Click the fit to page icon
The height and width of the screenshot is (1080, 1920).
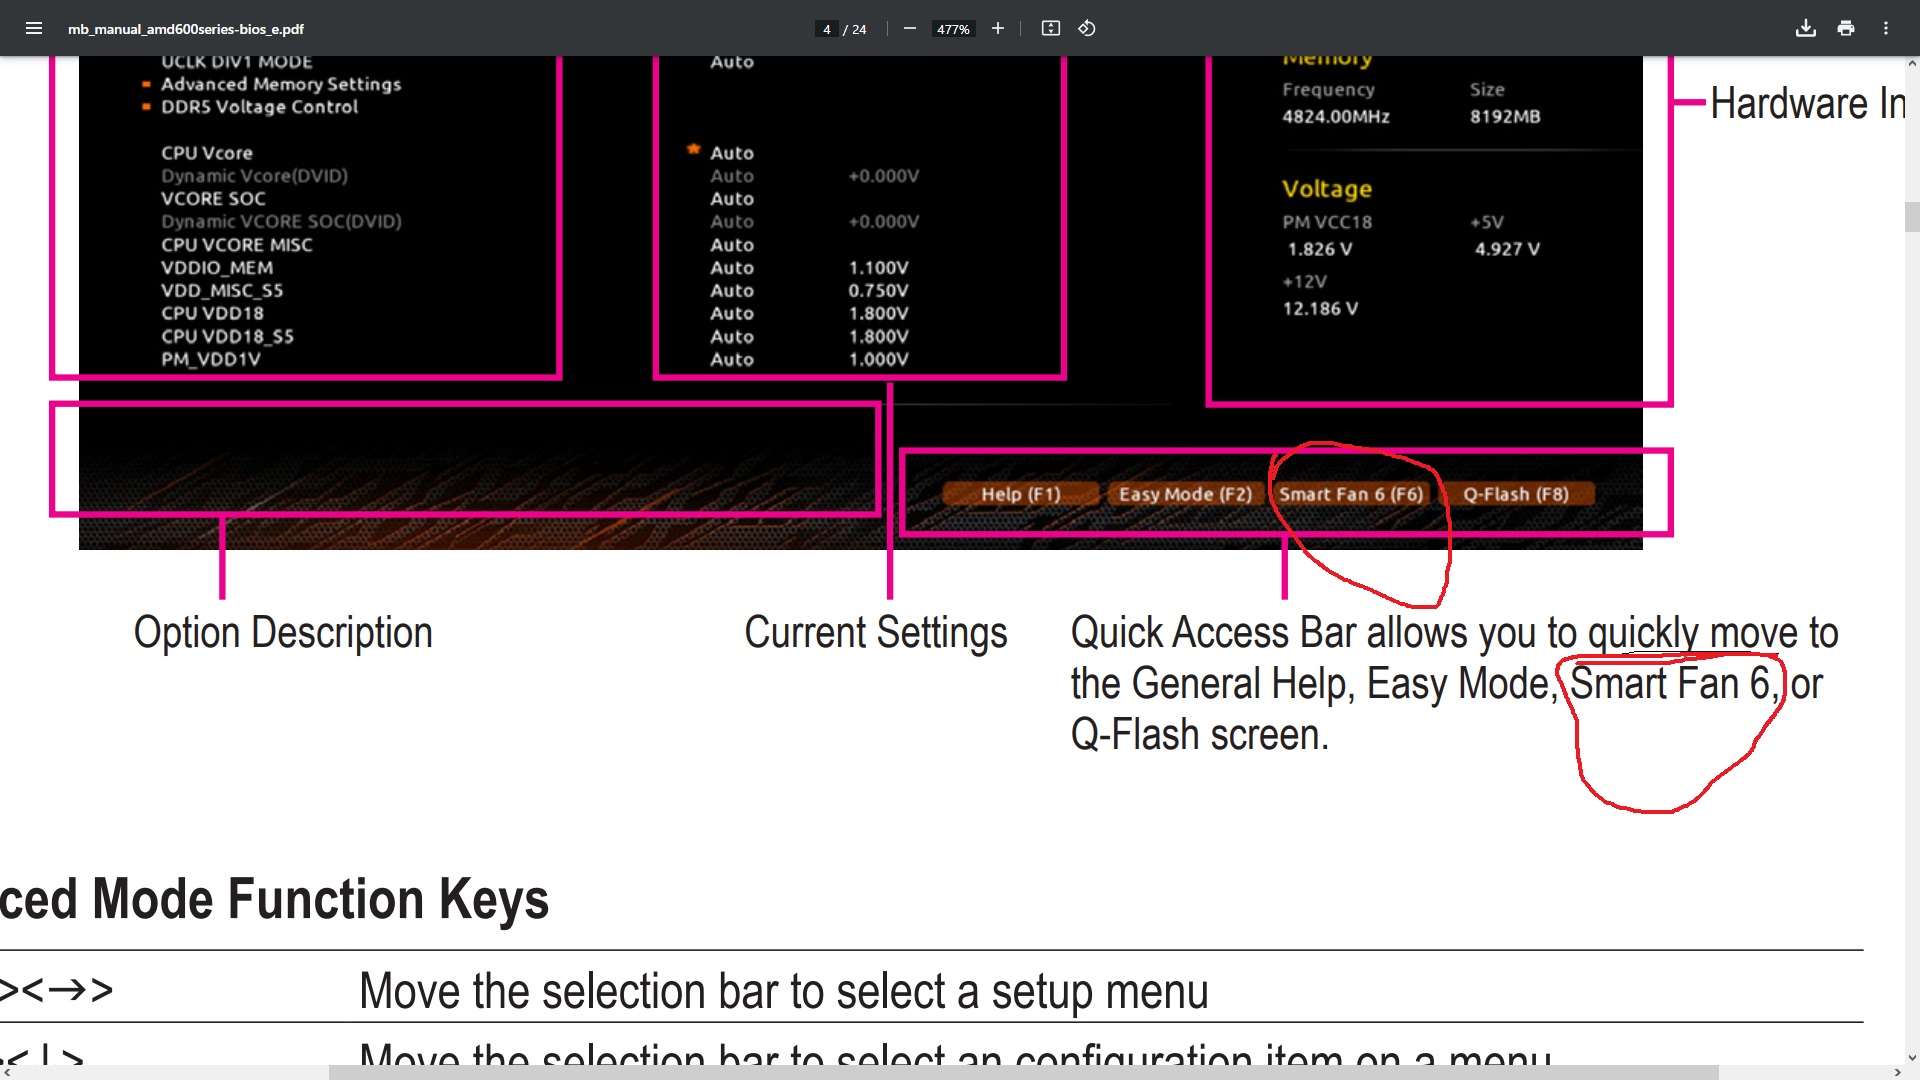point(1050,28)
